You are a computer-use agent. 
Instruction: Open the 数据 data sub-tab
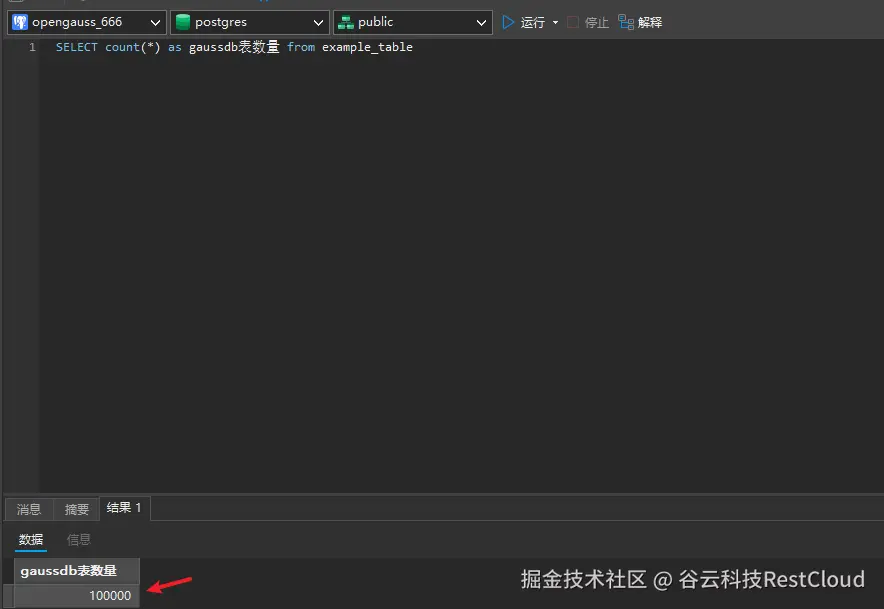(x=31, y=540)
